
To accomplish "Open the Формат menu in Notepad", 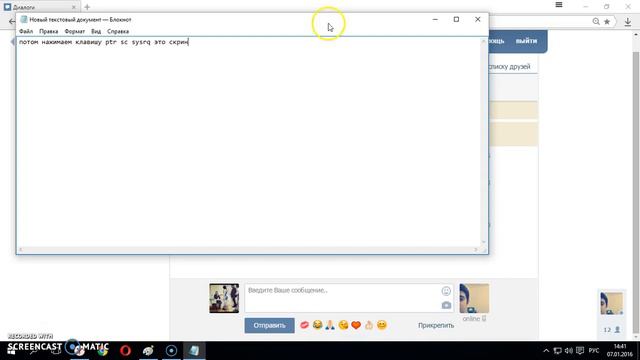I will click(75, 31).
